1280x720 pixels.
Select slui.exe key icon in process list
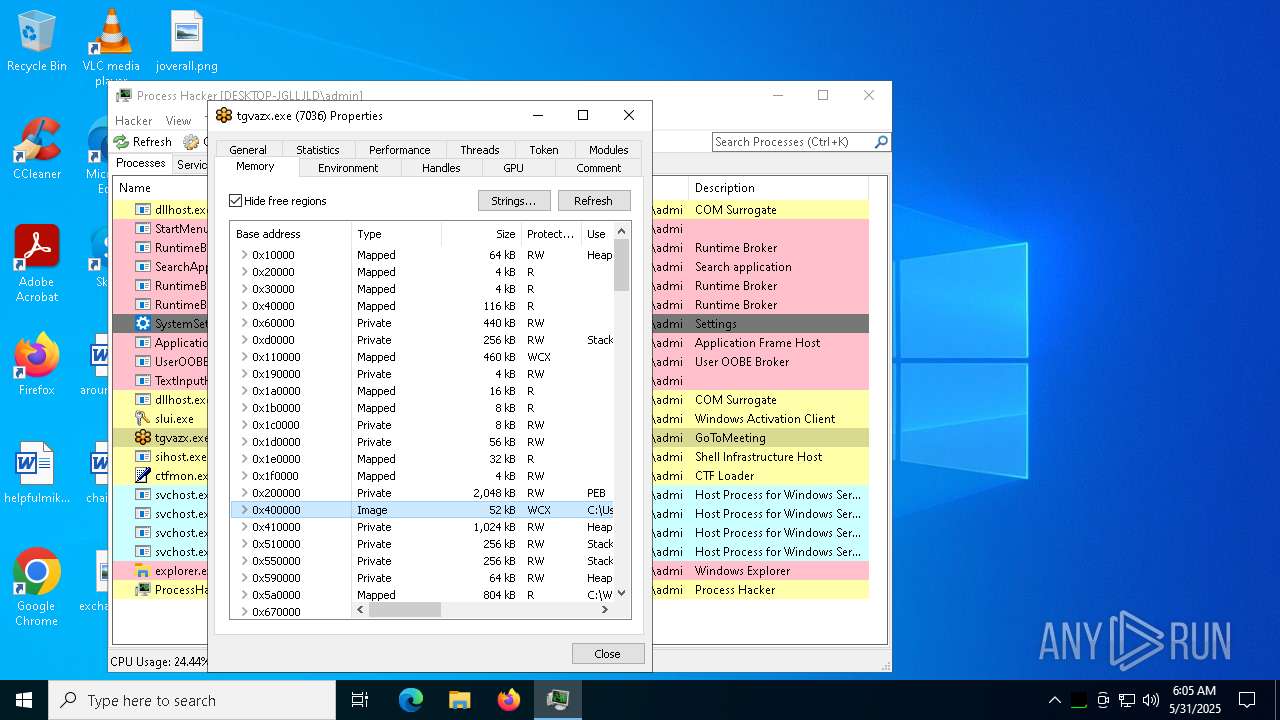[143, 419]
